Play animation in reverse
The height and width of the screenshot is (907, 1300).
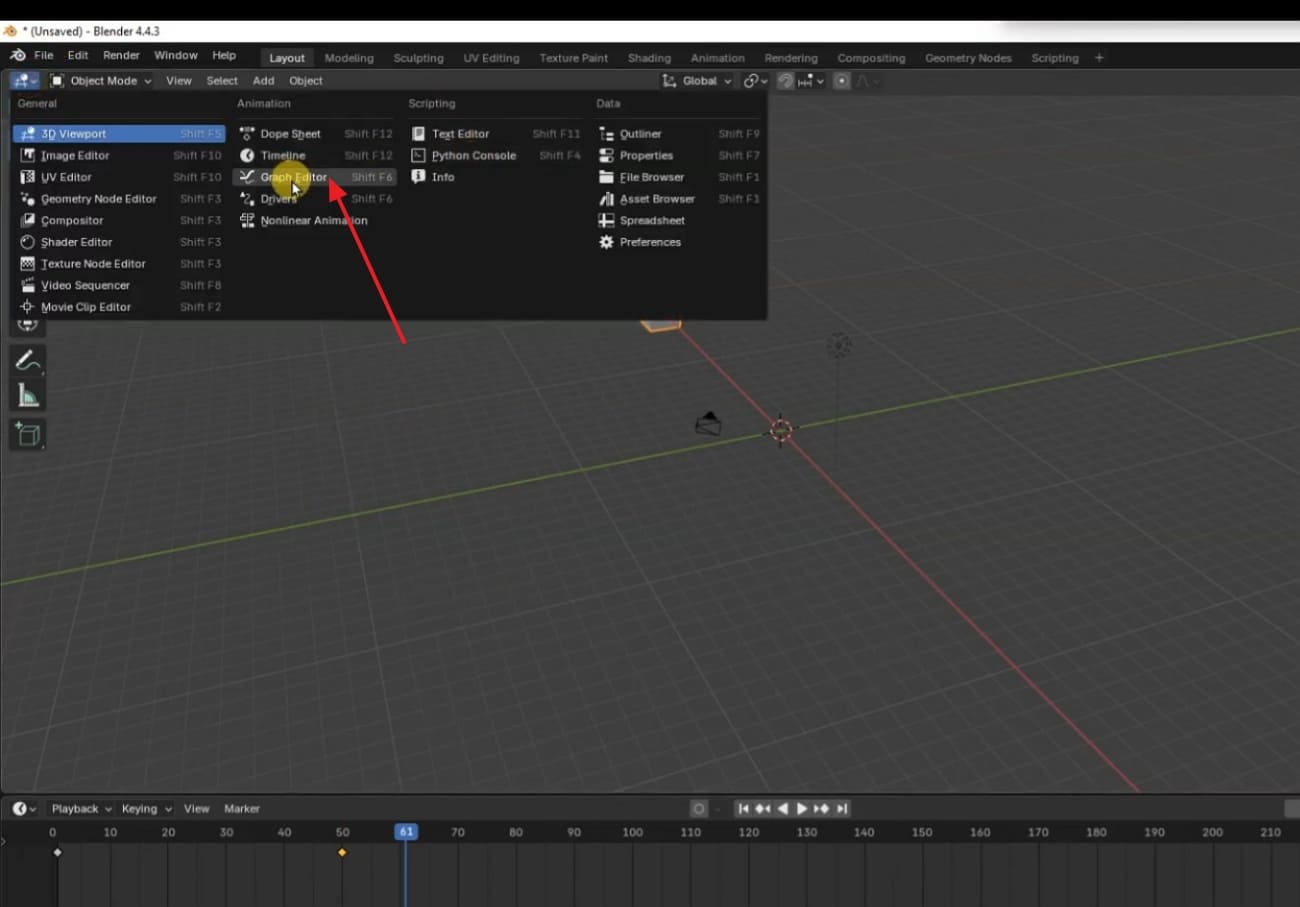[783, 808]
